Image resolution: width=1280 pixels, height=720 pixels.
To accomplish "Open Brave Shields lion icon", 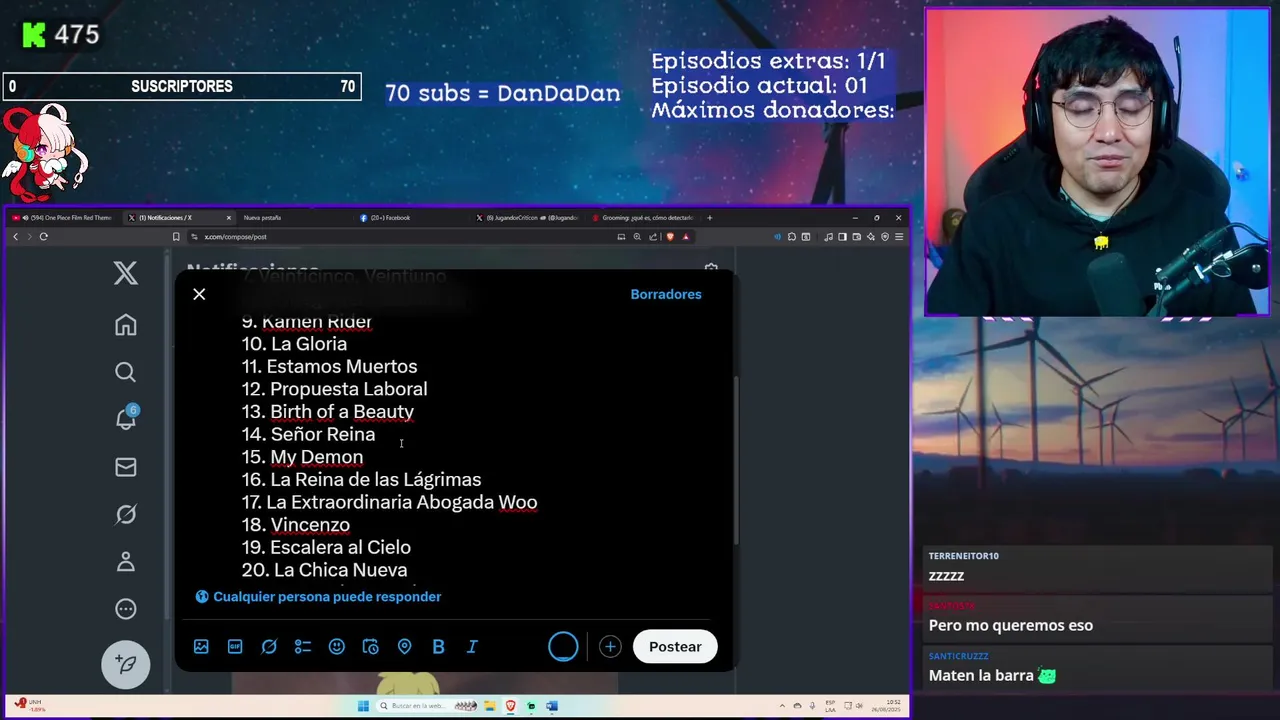I will (670, 237).
